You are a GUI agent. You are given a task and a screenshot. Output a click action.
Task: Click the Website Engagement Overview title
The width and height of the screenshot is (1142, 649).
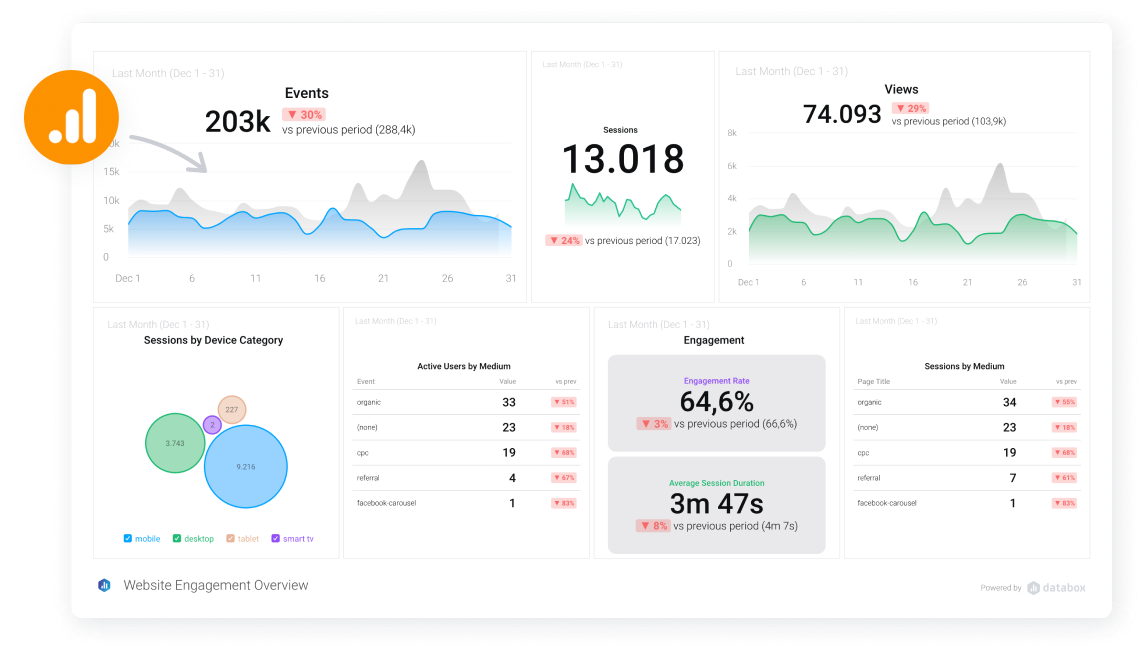pyautogui.click(x=216, y=585)
